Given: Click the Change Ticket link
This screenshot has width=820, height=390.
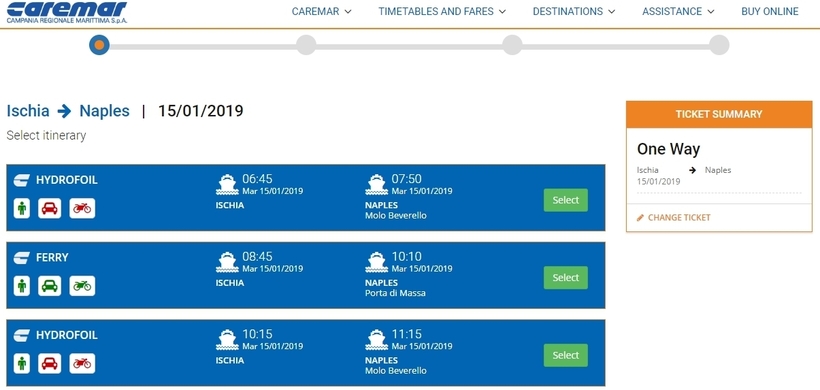Looking at the screenshot, I should [679, 217].
